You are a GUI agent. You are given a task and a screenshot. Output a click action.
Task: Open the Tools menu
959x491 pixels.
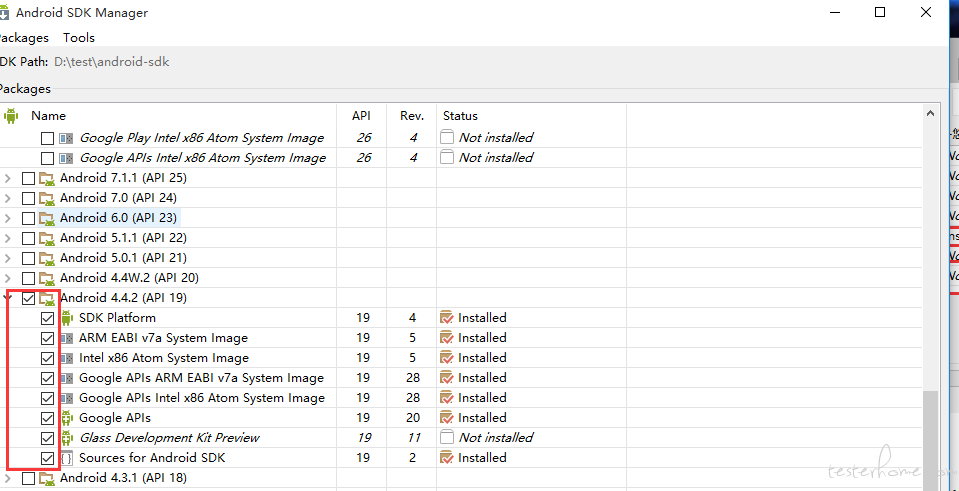[x=79, y=38]
